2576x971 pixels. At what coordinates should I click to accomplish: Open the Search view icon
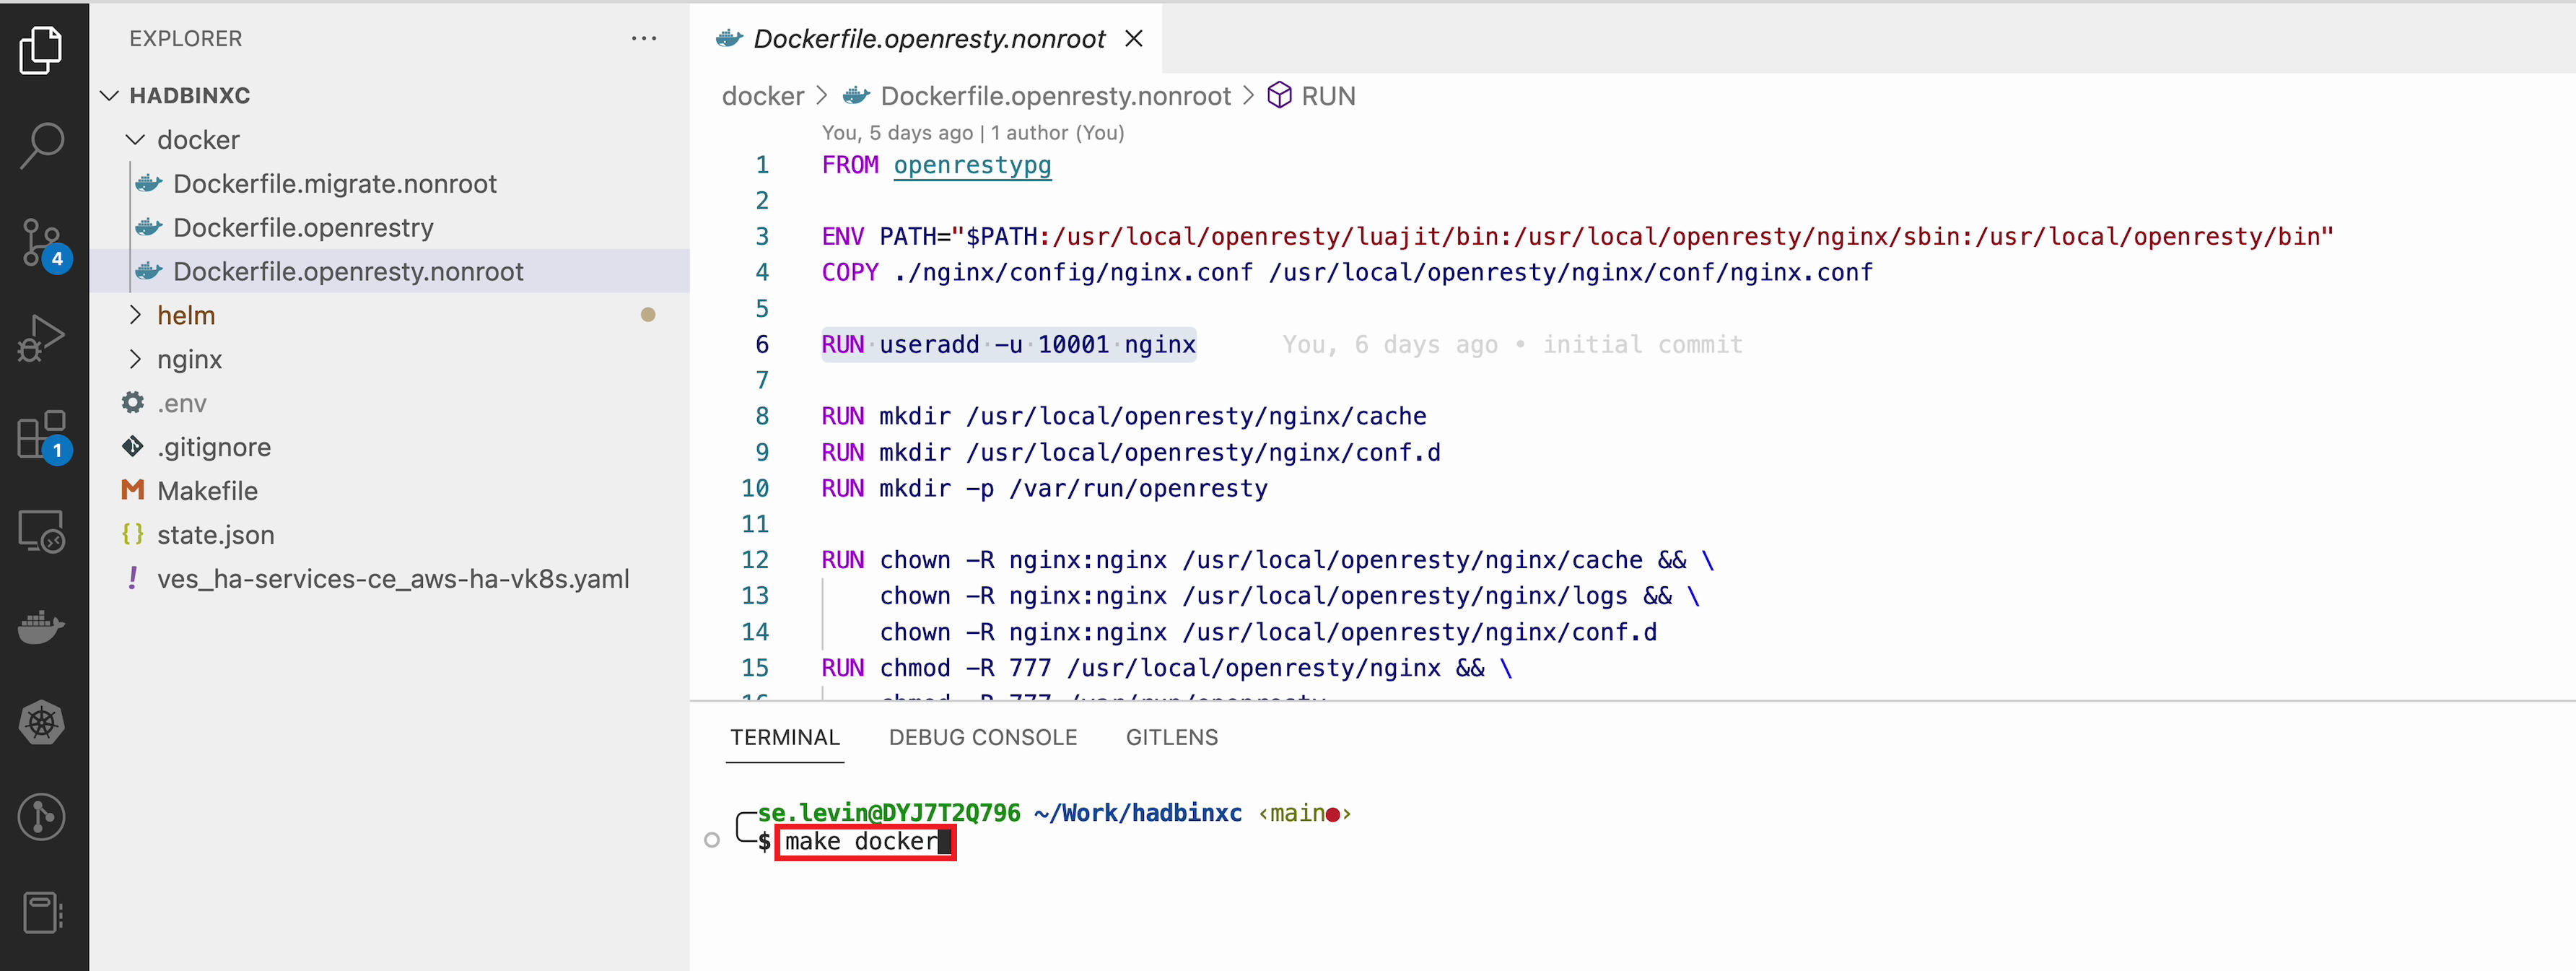coord(41,146)
